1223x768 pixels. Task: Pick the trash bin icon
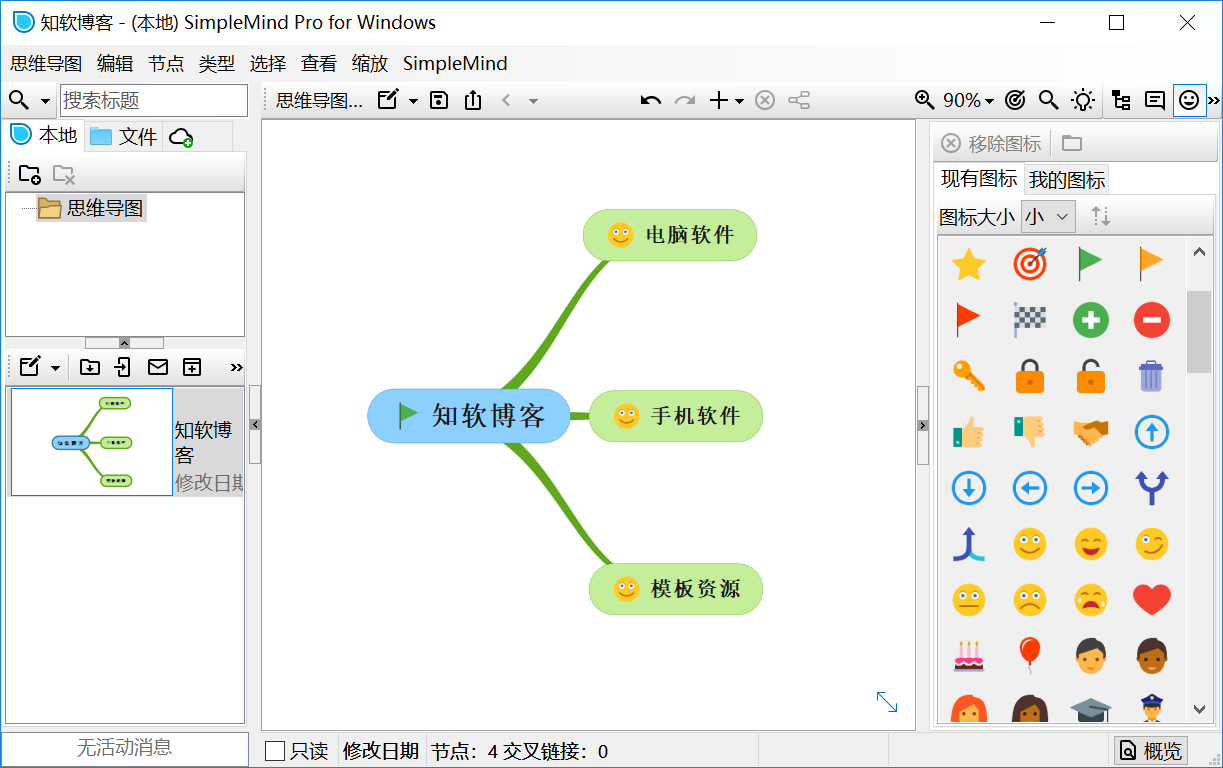(x=1152, y=376)
